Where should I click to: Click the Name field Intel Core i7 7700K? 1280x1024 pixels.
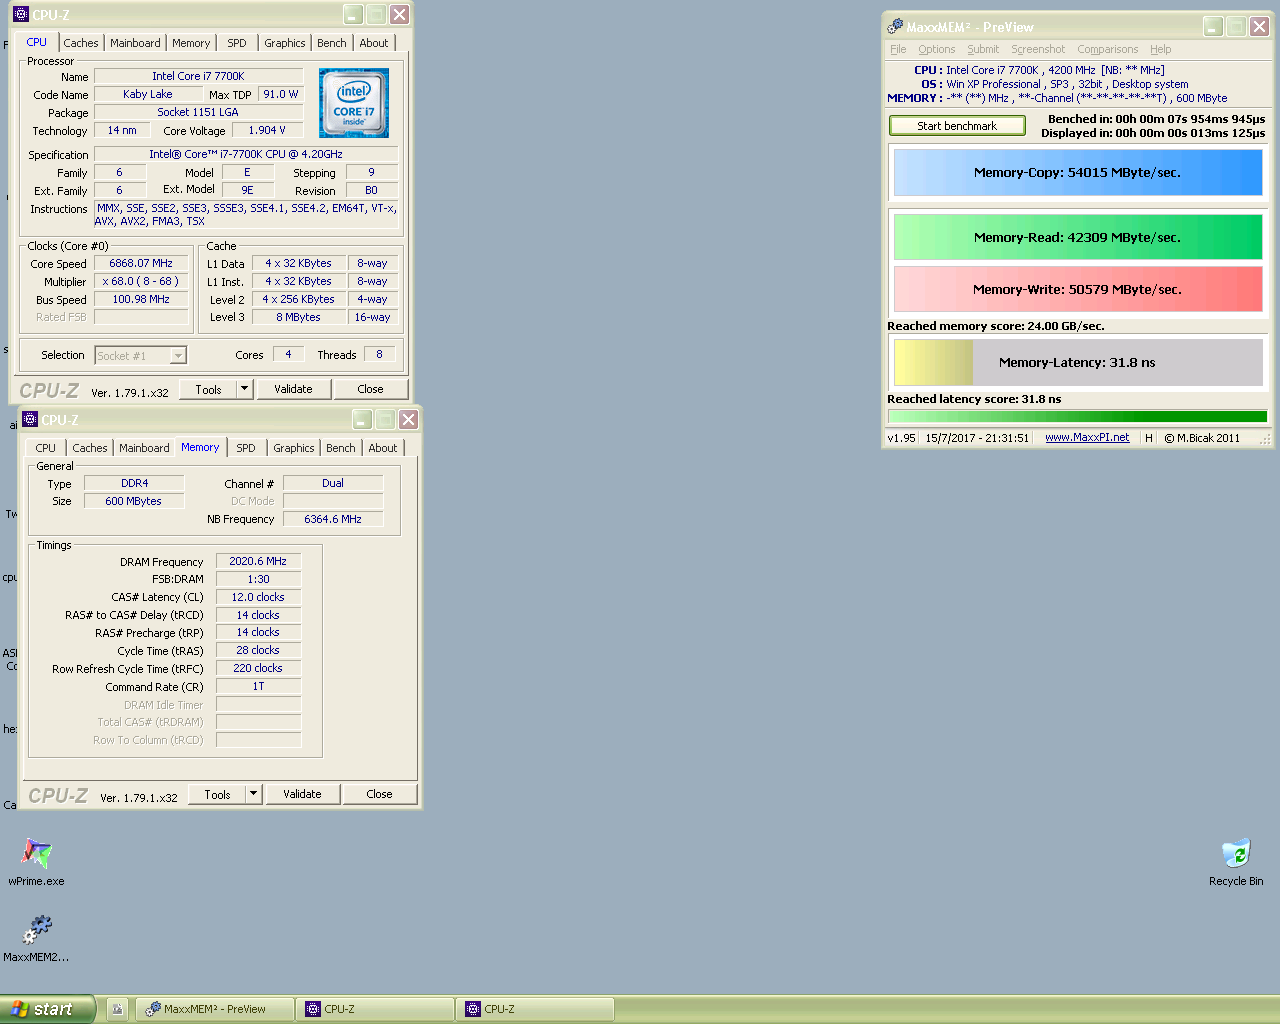click(198, 76)
